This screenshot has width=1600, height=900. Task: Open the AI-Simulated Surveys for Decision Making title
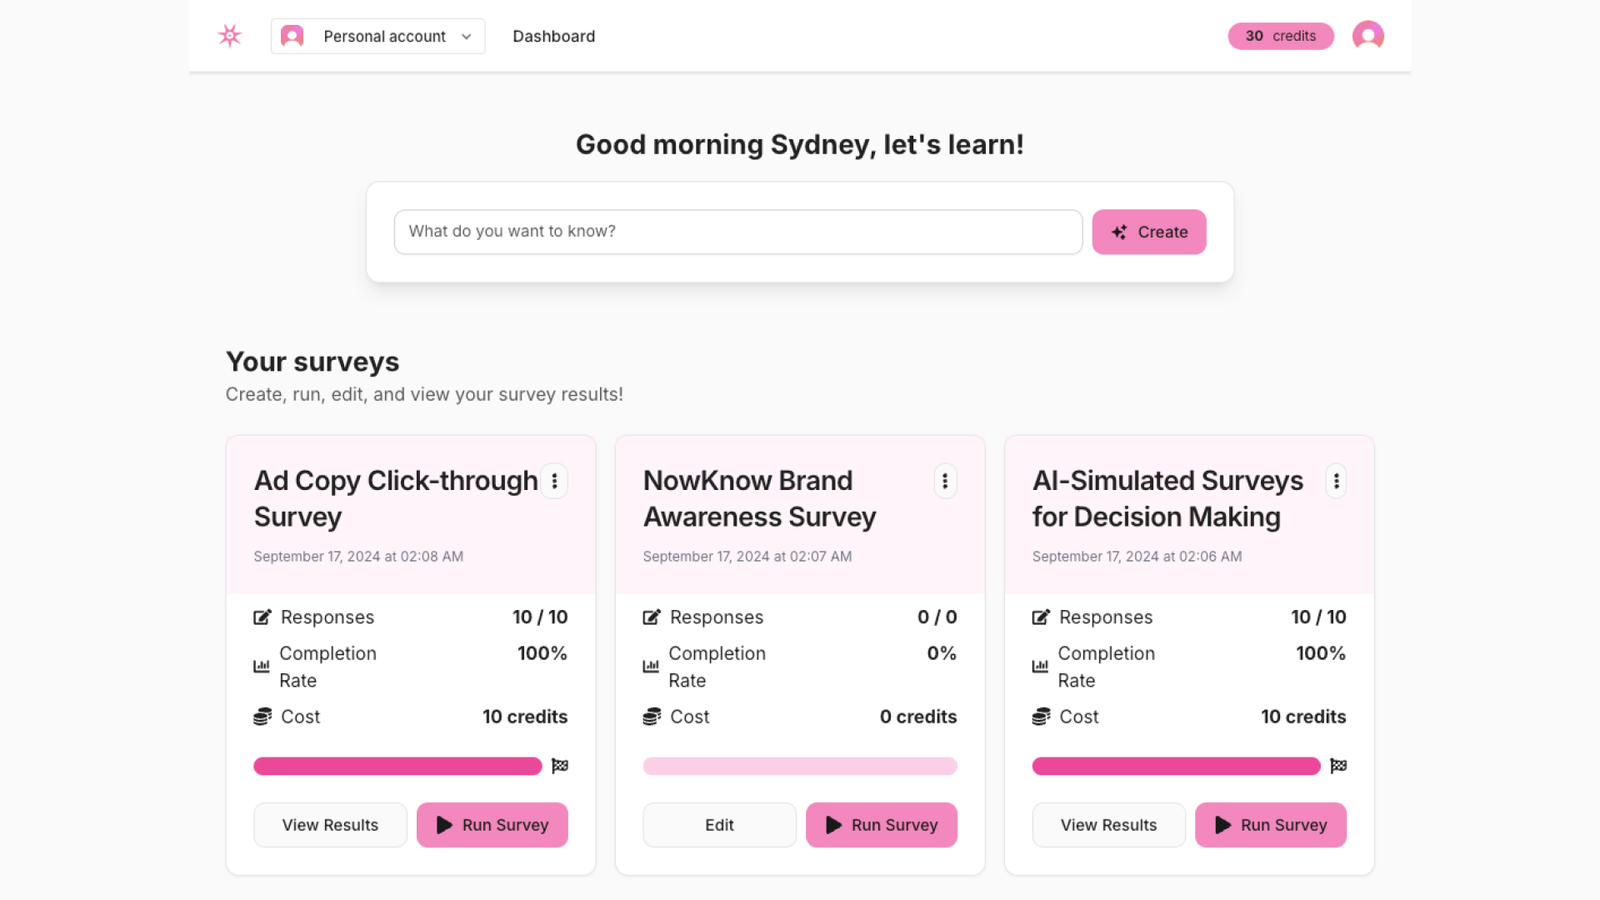tap(1167, 499)
